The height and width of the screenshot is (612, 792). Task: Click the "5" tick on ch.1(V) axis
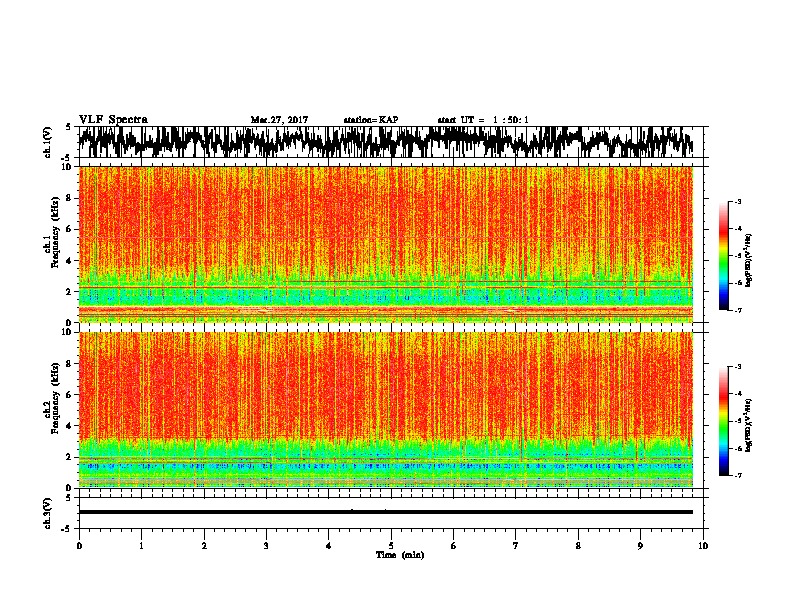point(68,127)
